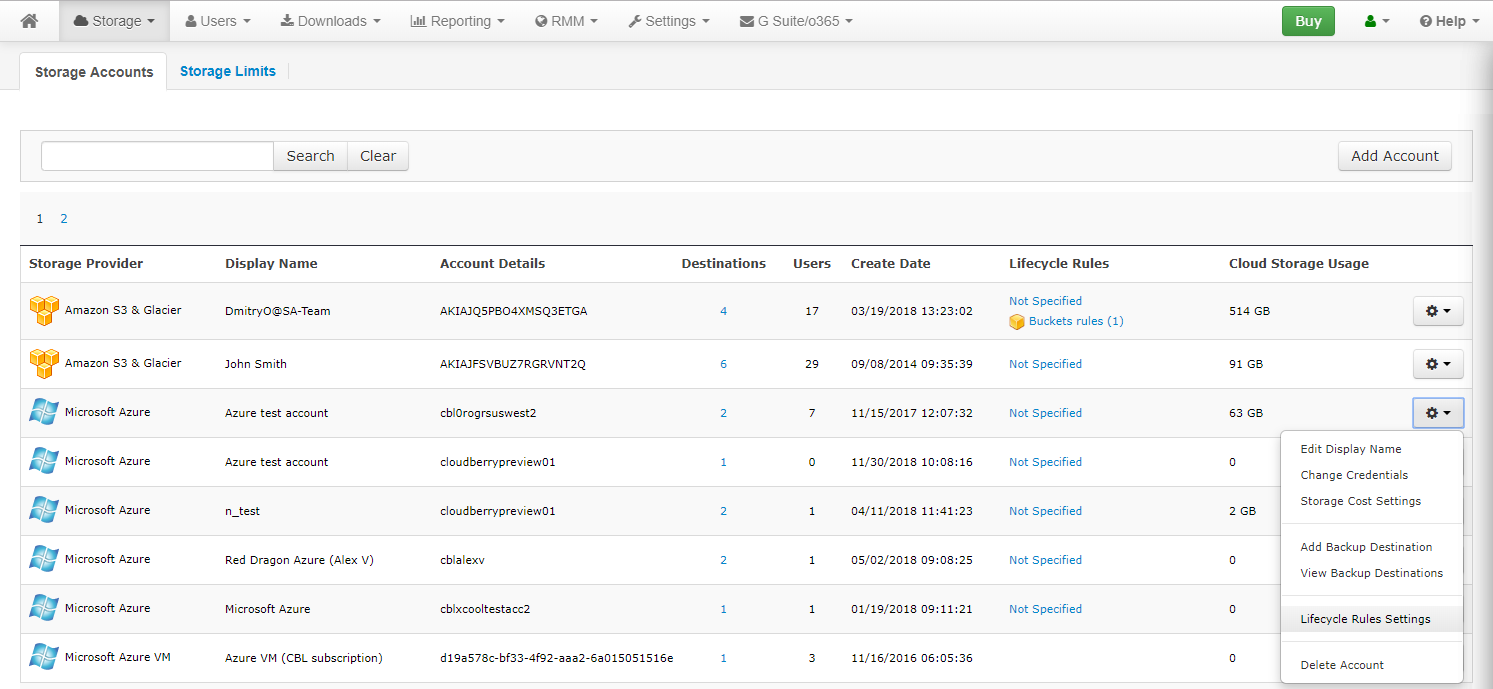Open gear actions menu for DmitryO@SA-Team

[1438, 311]
